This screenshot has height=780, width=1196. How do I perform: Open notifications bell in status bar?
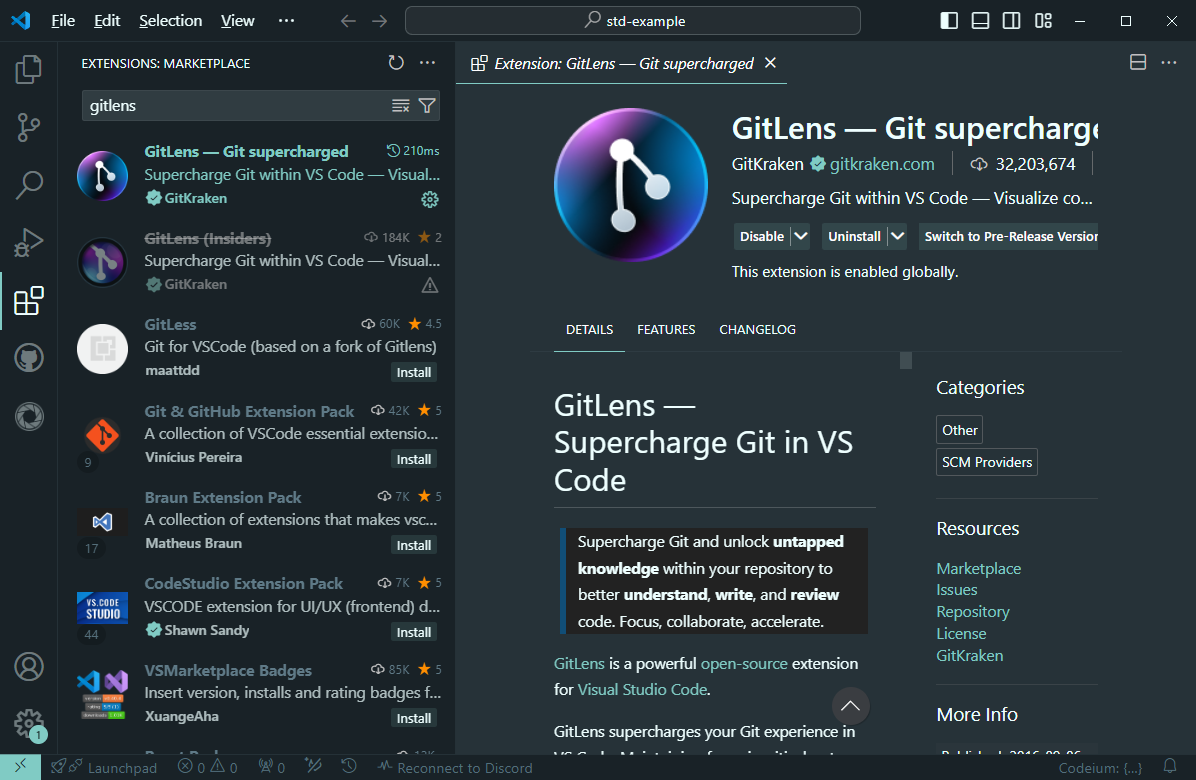pyautogui.click(x=1170, y=766)
